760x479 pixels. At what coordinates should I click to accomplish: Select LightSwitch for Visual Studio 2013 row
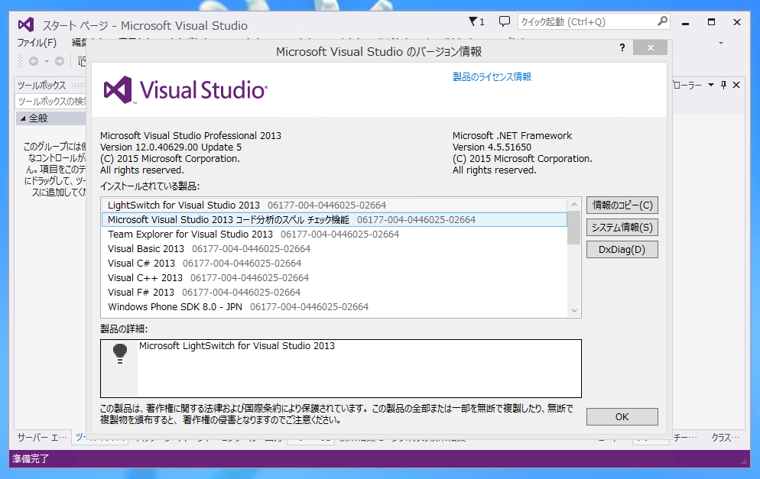[x=334, y=205]
